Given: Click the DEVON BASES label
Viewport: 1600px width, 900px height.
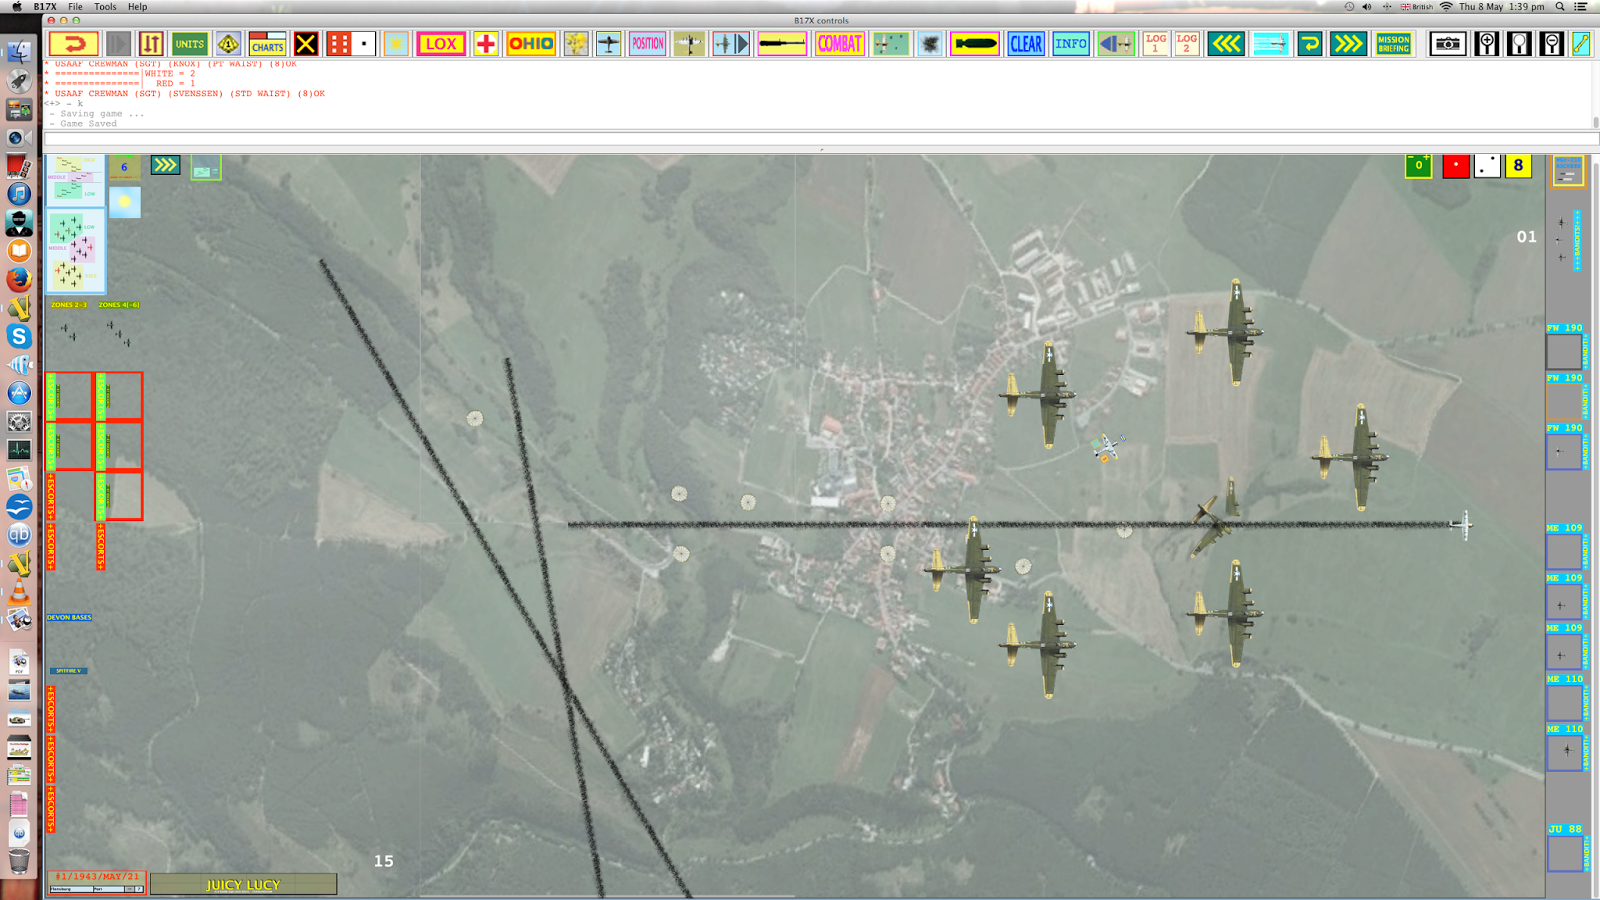Looking at the screenshot, I should [x=69, y=618].
